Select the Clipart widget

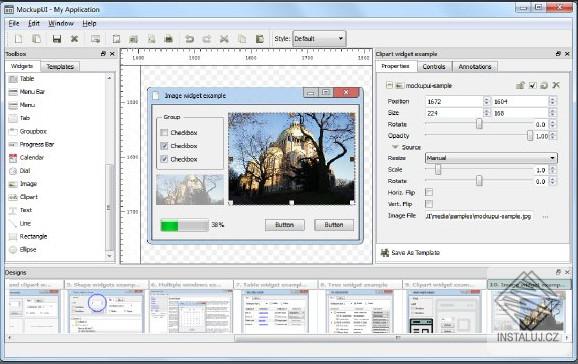pyautogui.click(x=23, y=197)
